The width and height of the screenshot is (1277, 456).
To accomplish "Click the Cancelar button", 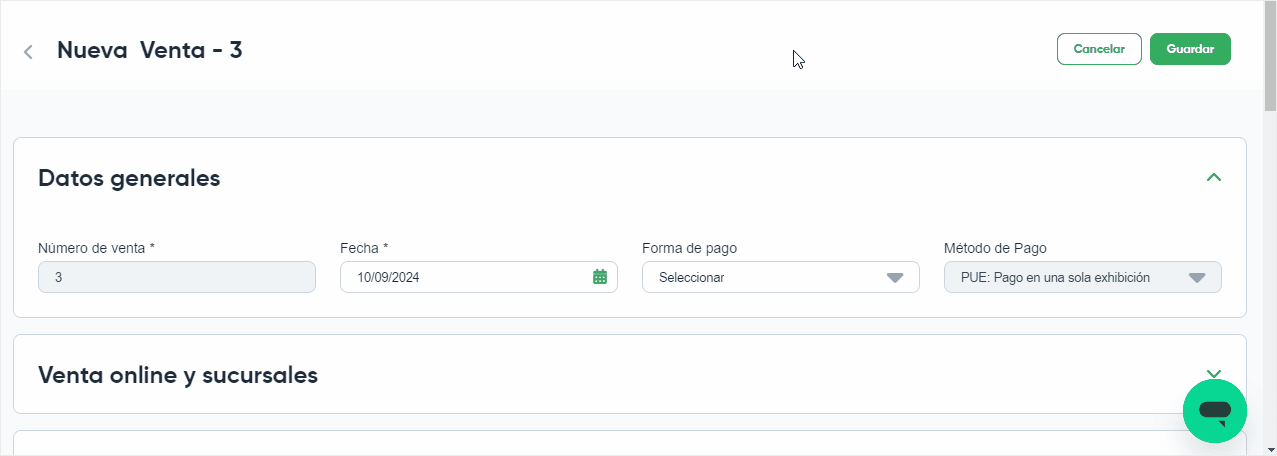I will tap(1099, 49).
